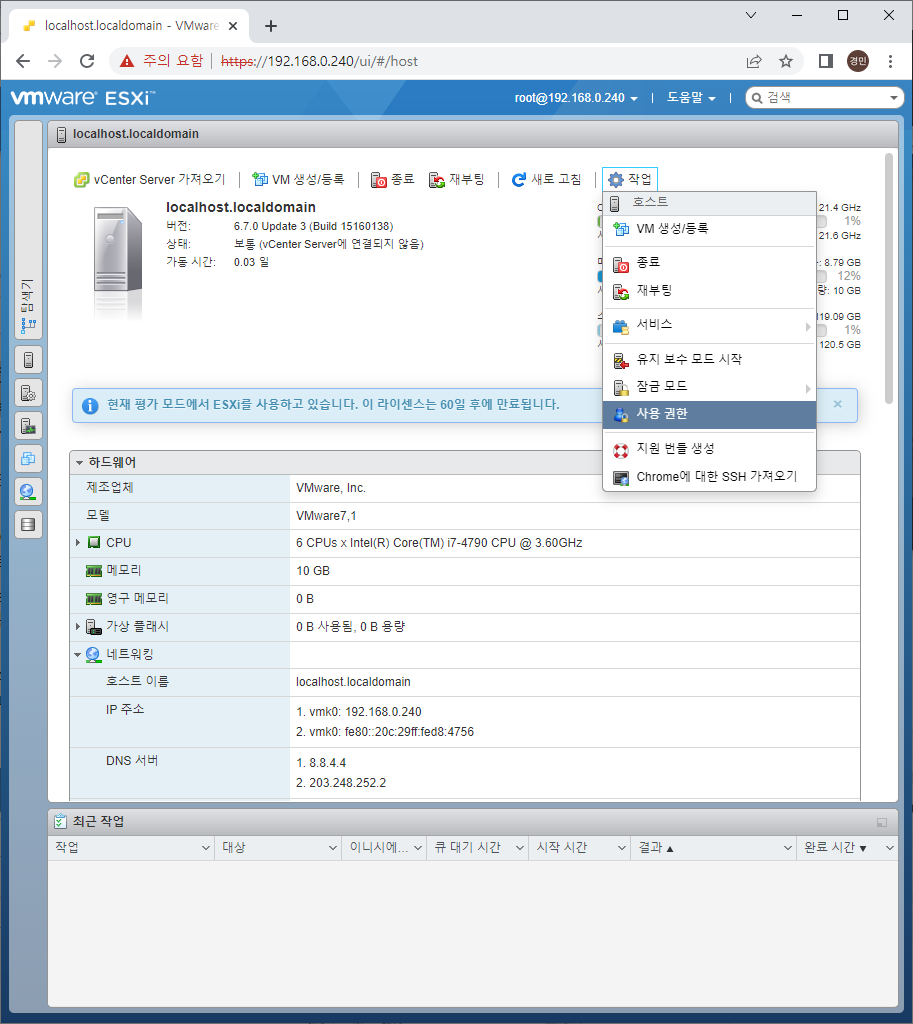Click the VMware7,1 model value
Viewport: 913px width, 1024px height.
[x=326, y=516]
